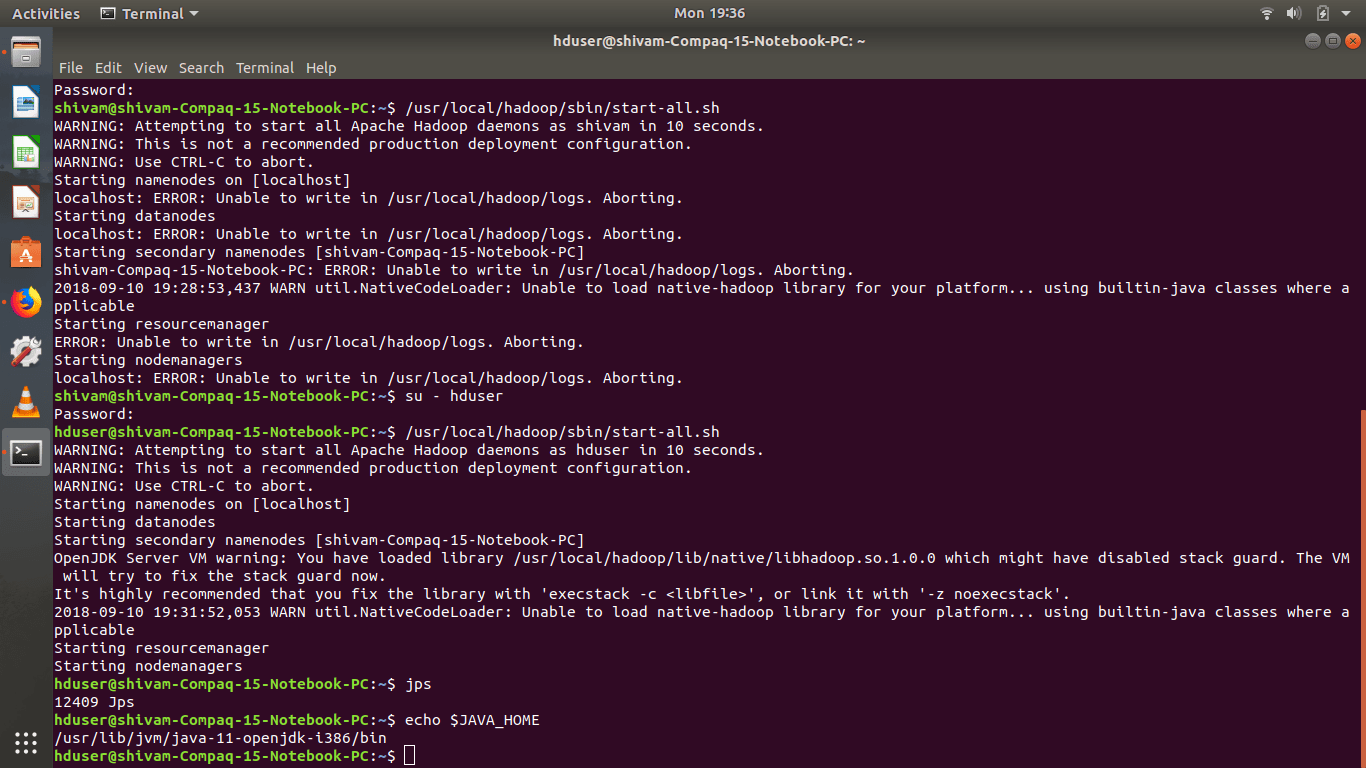1366x768 pixels.
Task: Minimize the terminal window
Action: click(x=1313, y=41)
